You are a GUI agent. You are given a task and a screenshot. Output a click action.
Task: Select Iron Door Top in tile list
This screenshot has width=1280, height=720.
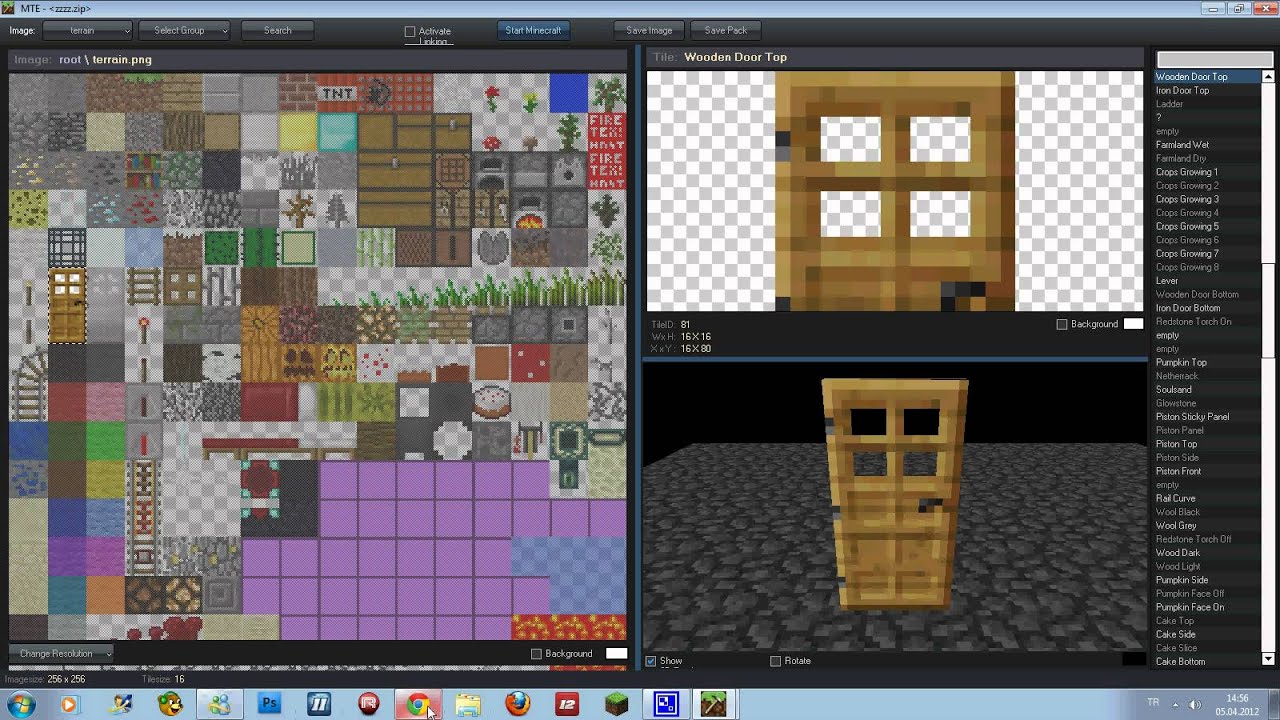[x=1208, y=91]
